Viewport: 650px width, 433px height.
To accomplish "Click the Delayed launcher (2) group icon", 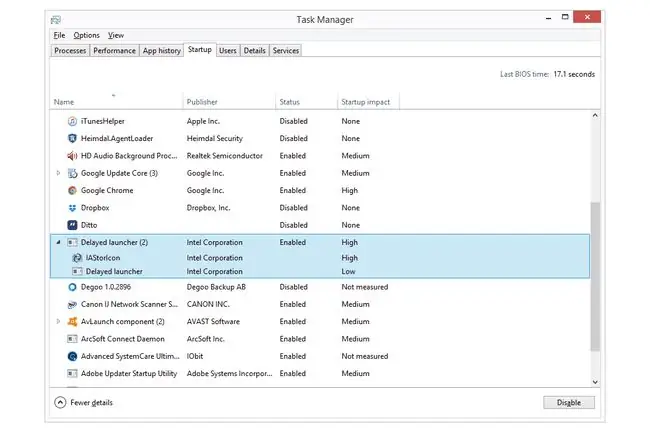I will (x=72, y=242).
